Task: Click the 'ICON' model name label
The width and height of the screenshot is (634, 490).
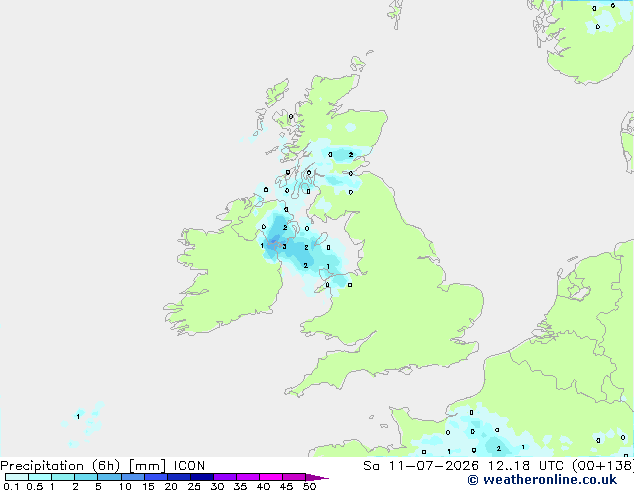Action: click(x=189, y=466)
